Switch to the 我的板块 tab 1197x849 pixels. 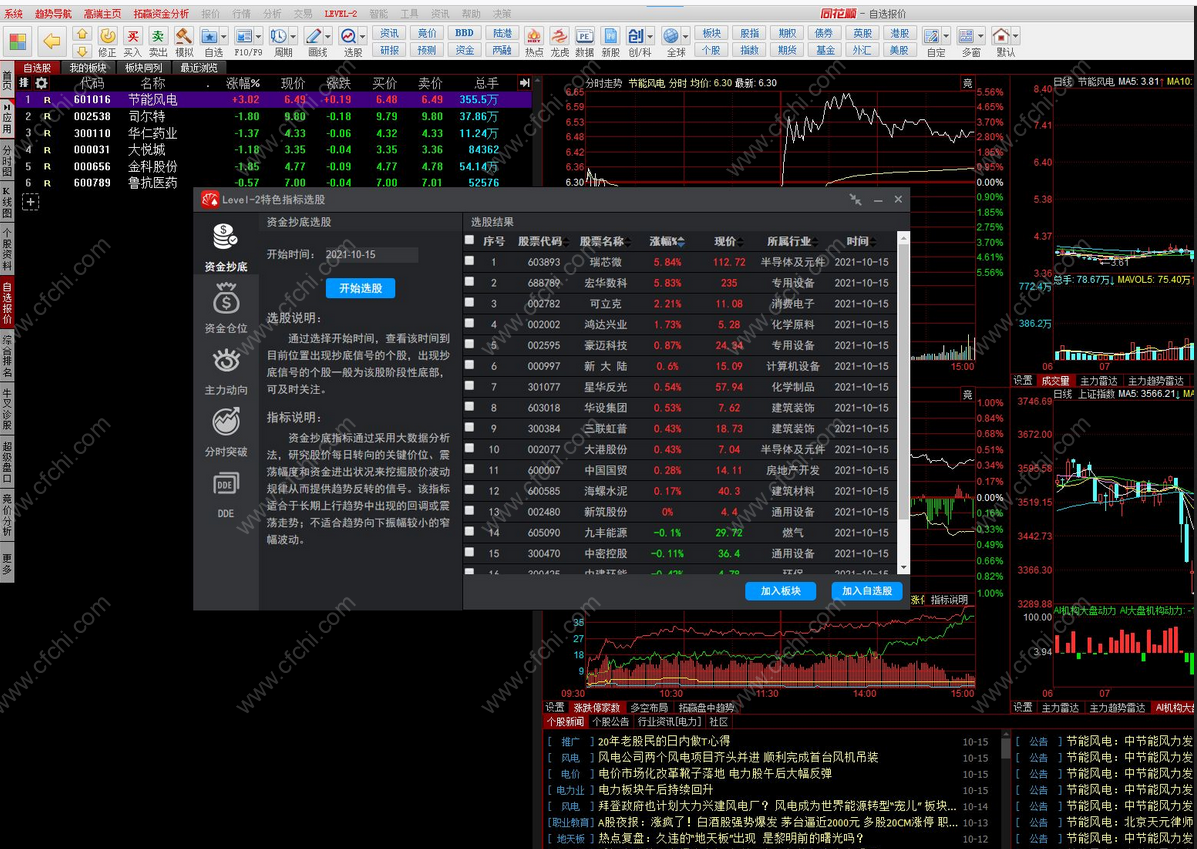(x=87, y=68)
